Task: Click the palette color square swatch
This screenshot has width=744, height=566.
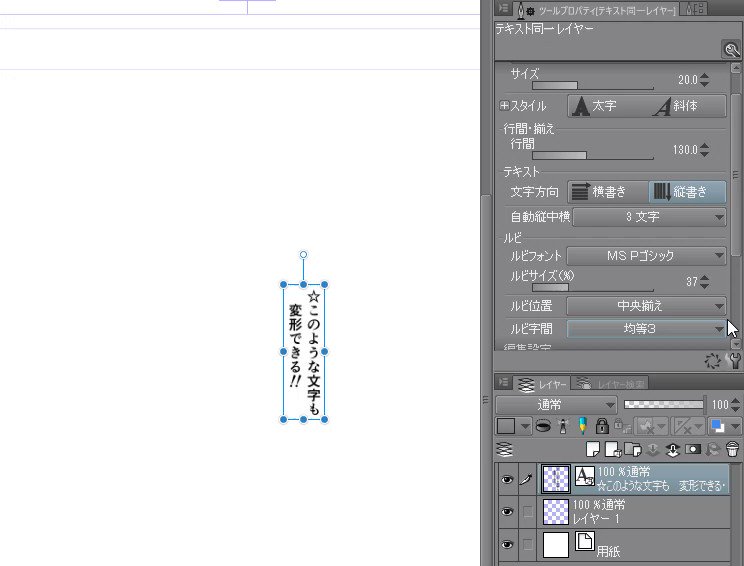Action: pos(506,426)
